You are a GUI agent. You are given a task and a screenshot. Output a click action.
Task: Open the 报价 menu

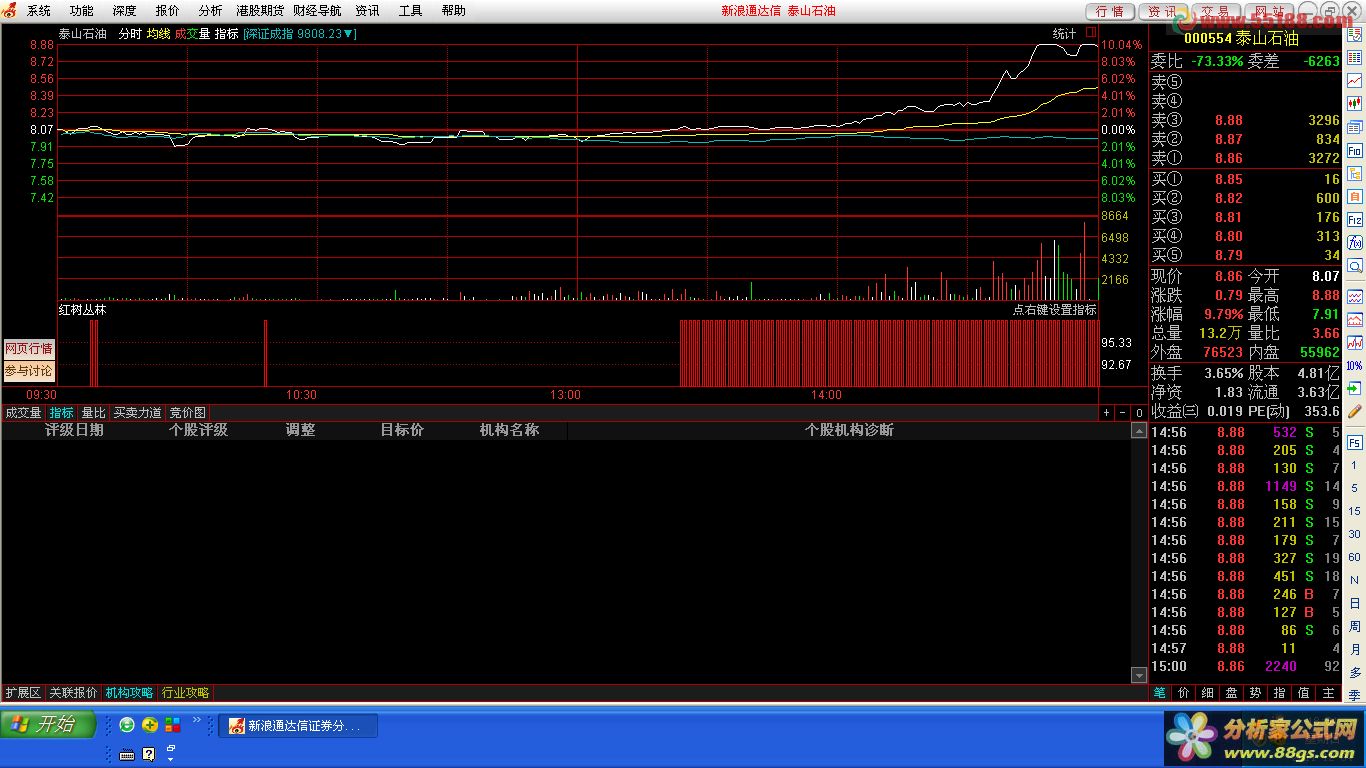(x=167, y=11)
